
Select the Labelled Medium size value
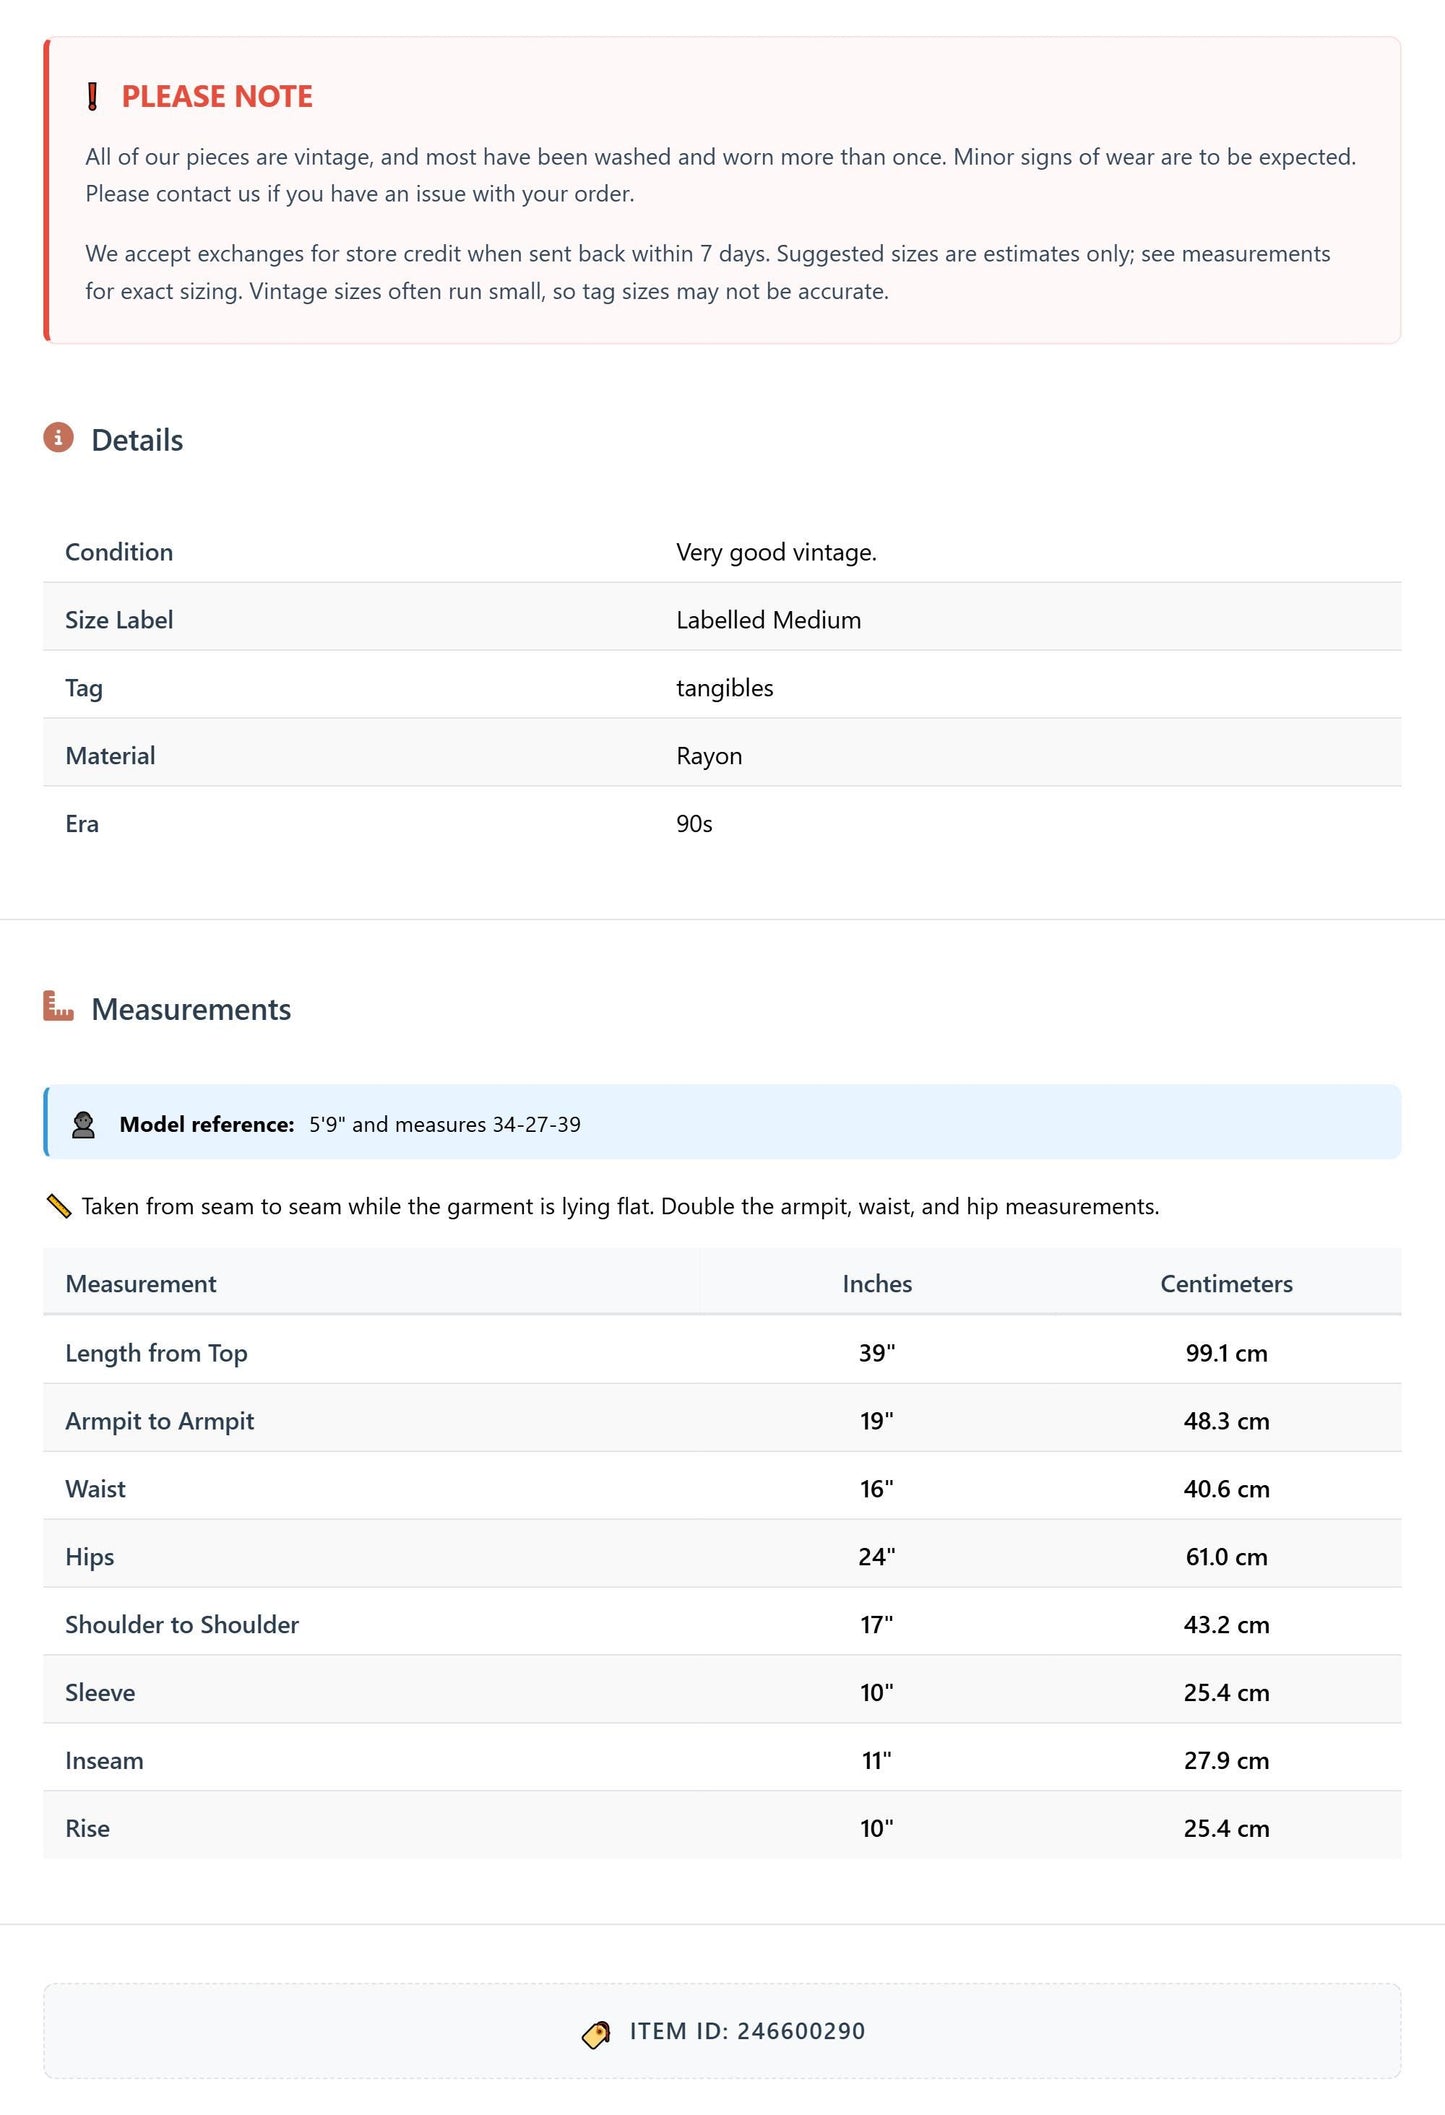(x=768, y=620)
